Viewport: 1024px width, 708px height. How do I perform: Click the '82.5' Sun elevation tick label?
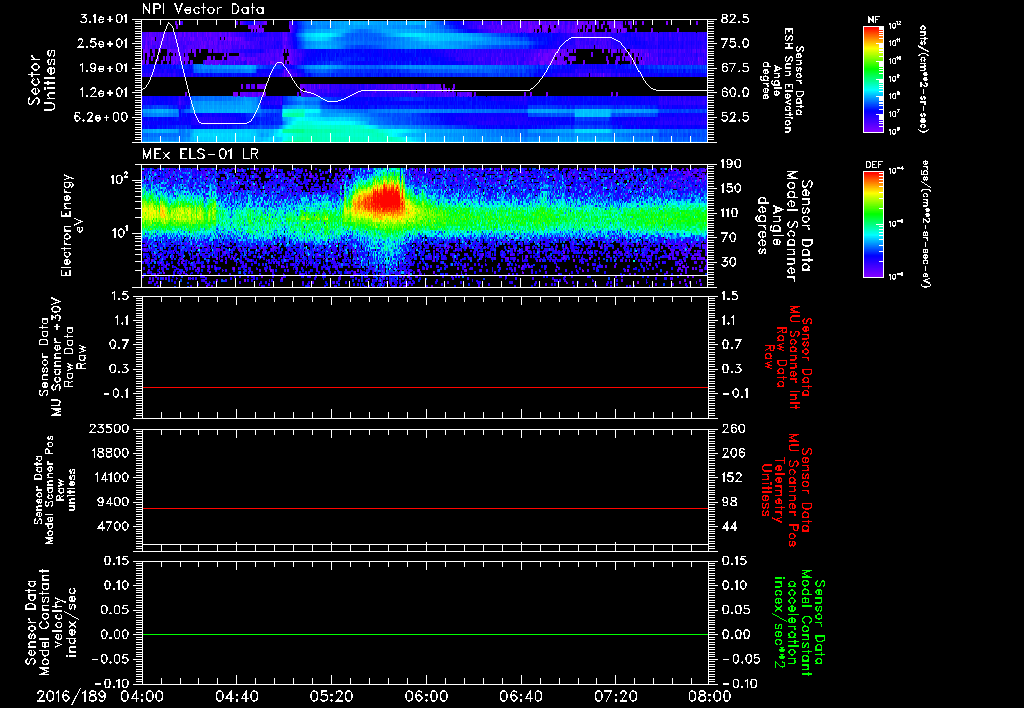[735, 18]
